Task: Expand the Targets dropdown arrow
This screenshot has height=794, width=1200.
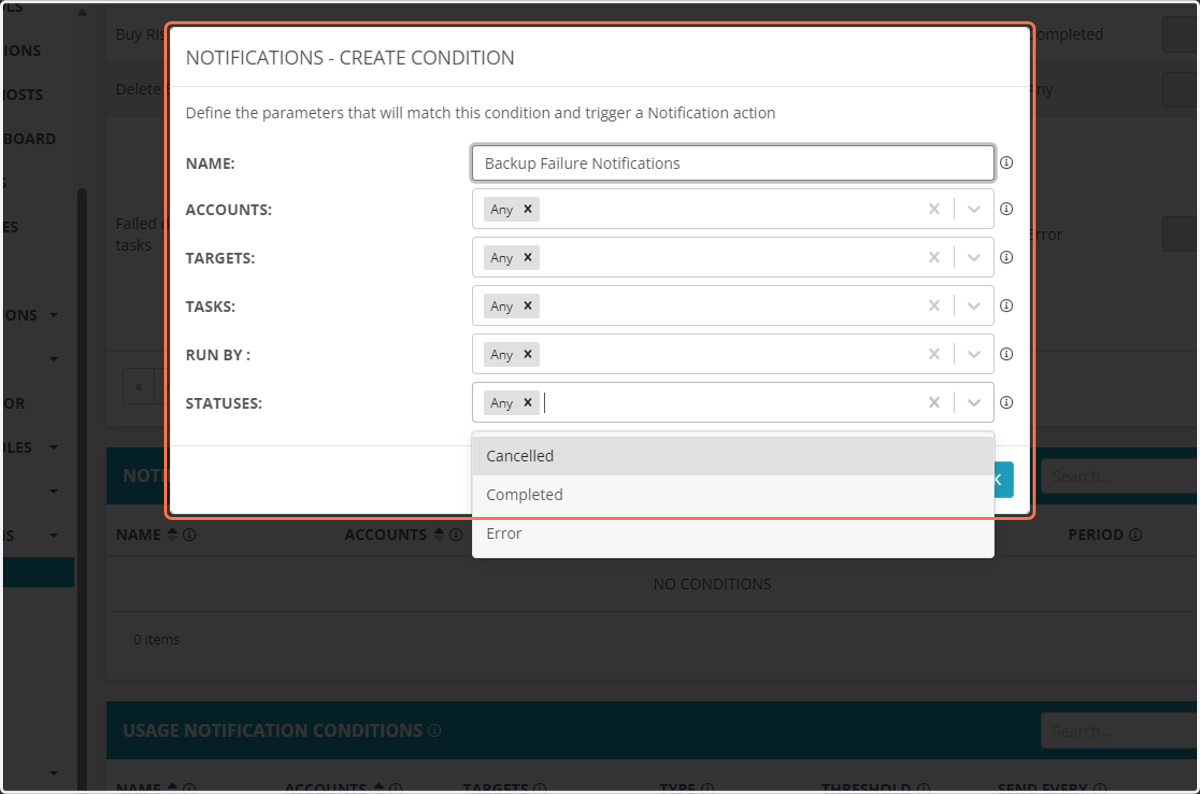Action: point(974,257)
